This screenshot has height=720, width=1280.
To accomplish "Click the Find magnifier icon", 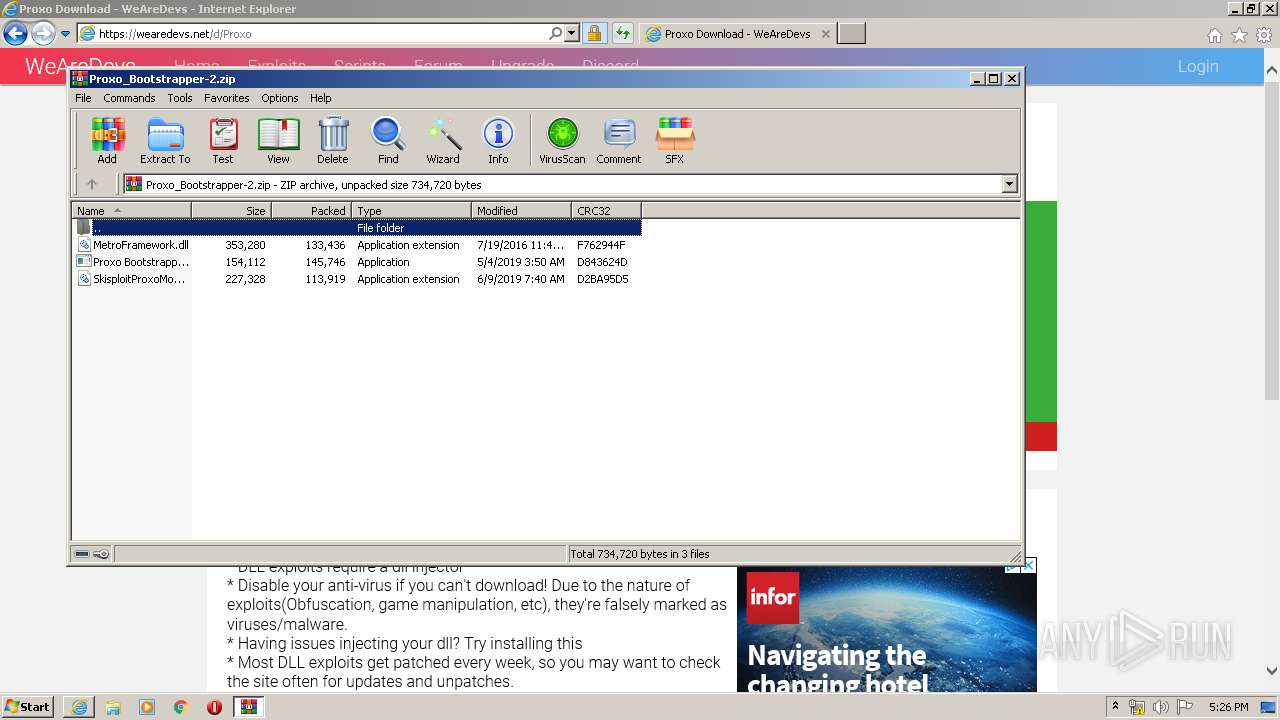I will (x=388, y=140).
